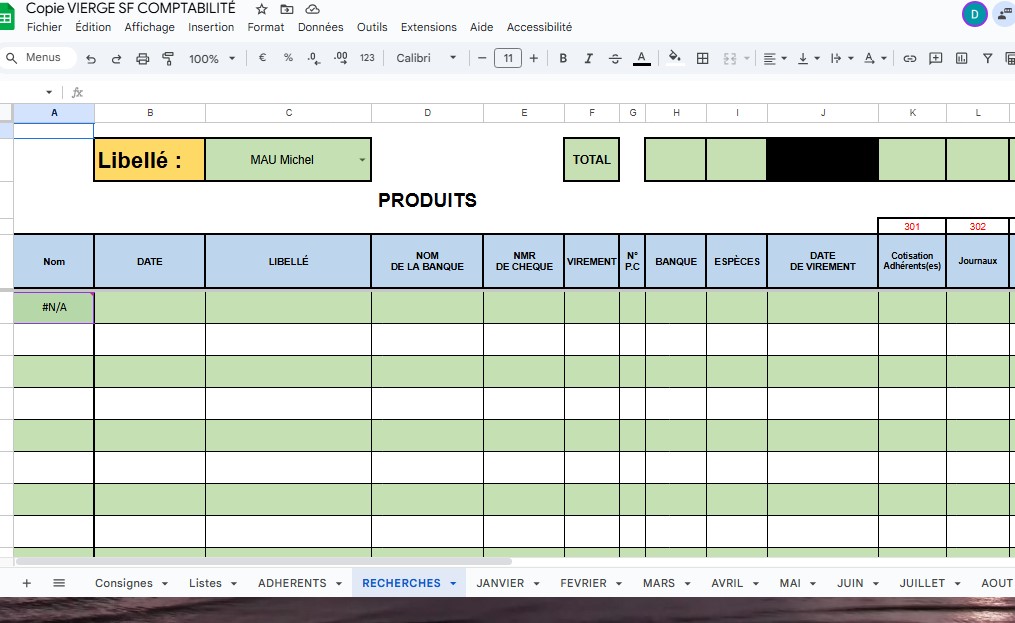Select the paint format roller
The width and height of the screenshot is (1015, 623).
coord(168,59)
